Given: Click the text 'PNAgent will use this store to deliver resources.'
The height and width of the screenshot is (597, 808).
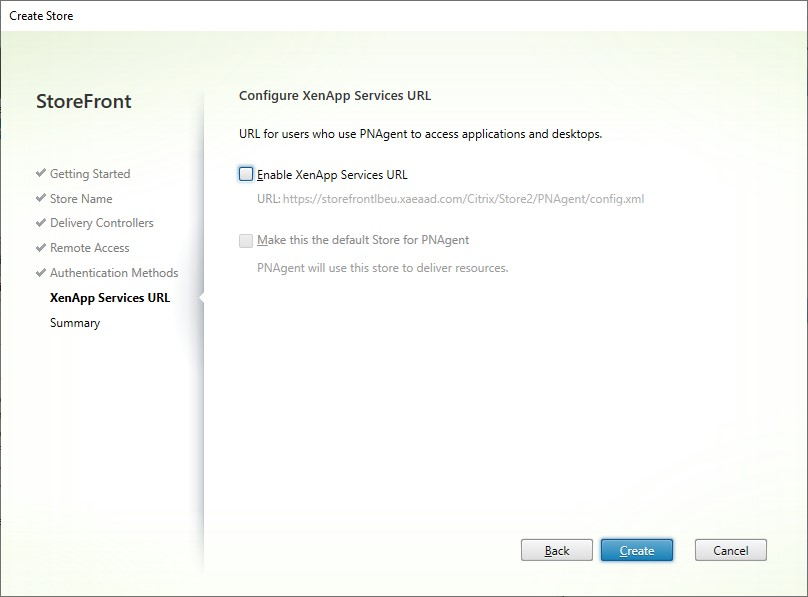Looking at the screenshot, I should [382, 268].
